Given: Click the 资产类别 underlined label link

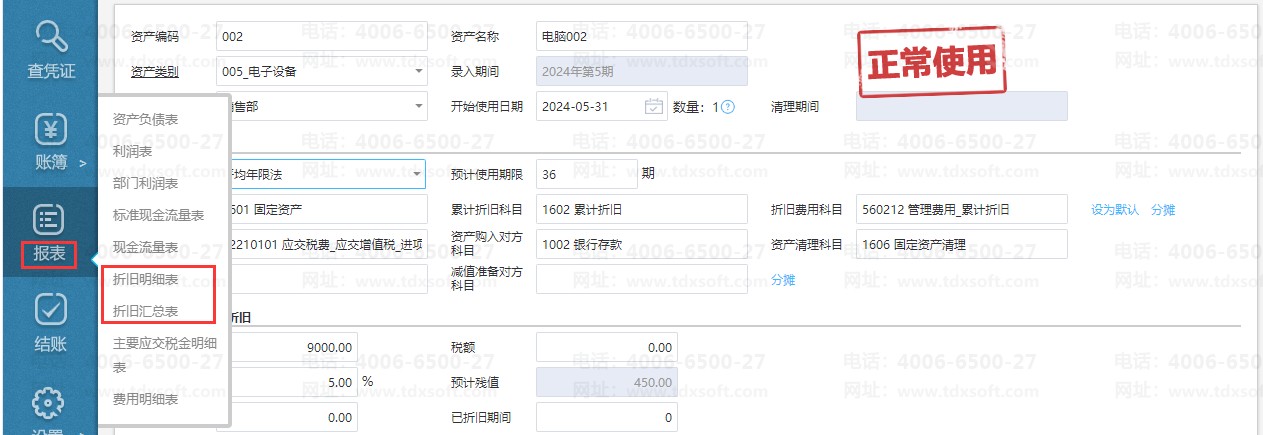Looking at the screenshot, I should click(x=155, y=71).
